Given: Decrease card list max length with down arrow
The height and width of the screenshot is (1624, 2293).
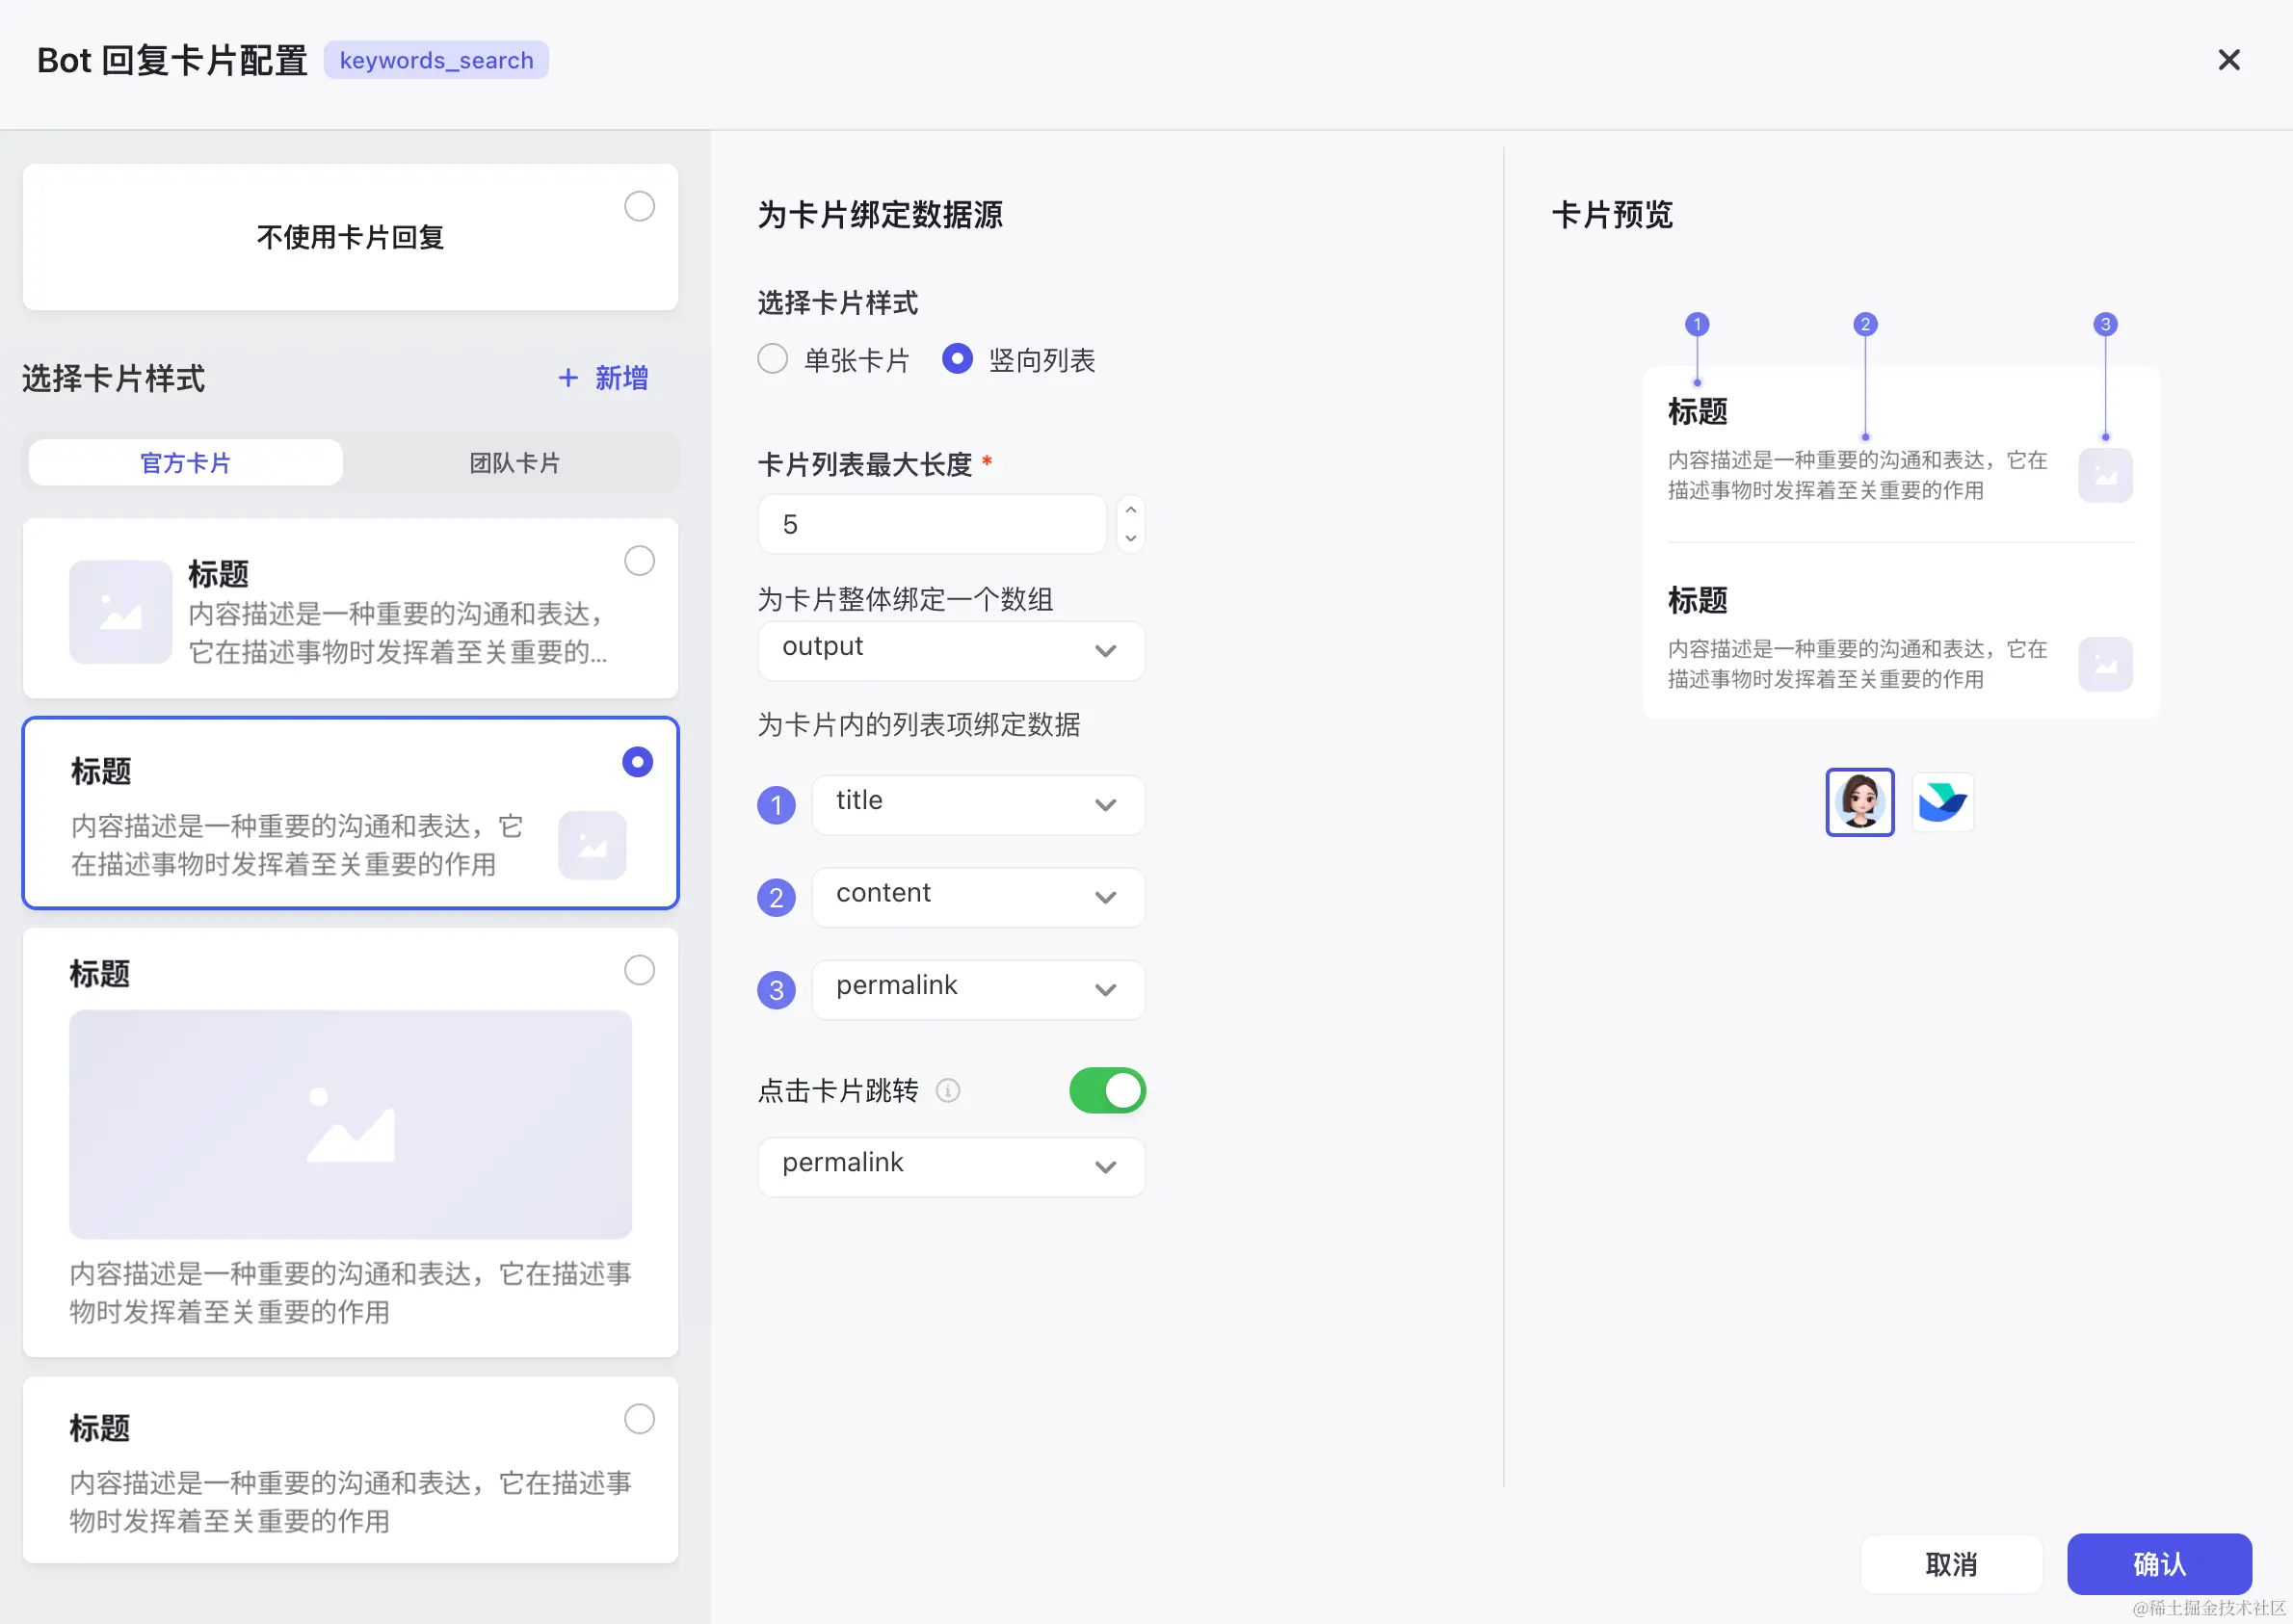Looking at the screenshot, I should 1130,538.
